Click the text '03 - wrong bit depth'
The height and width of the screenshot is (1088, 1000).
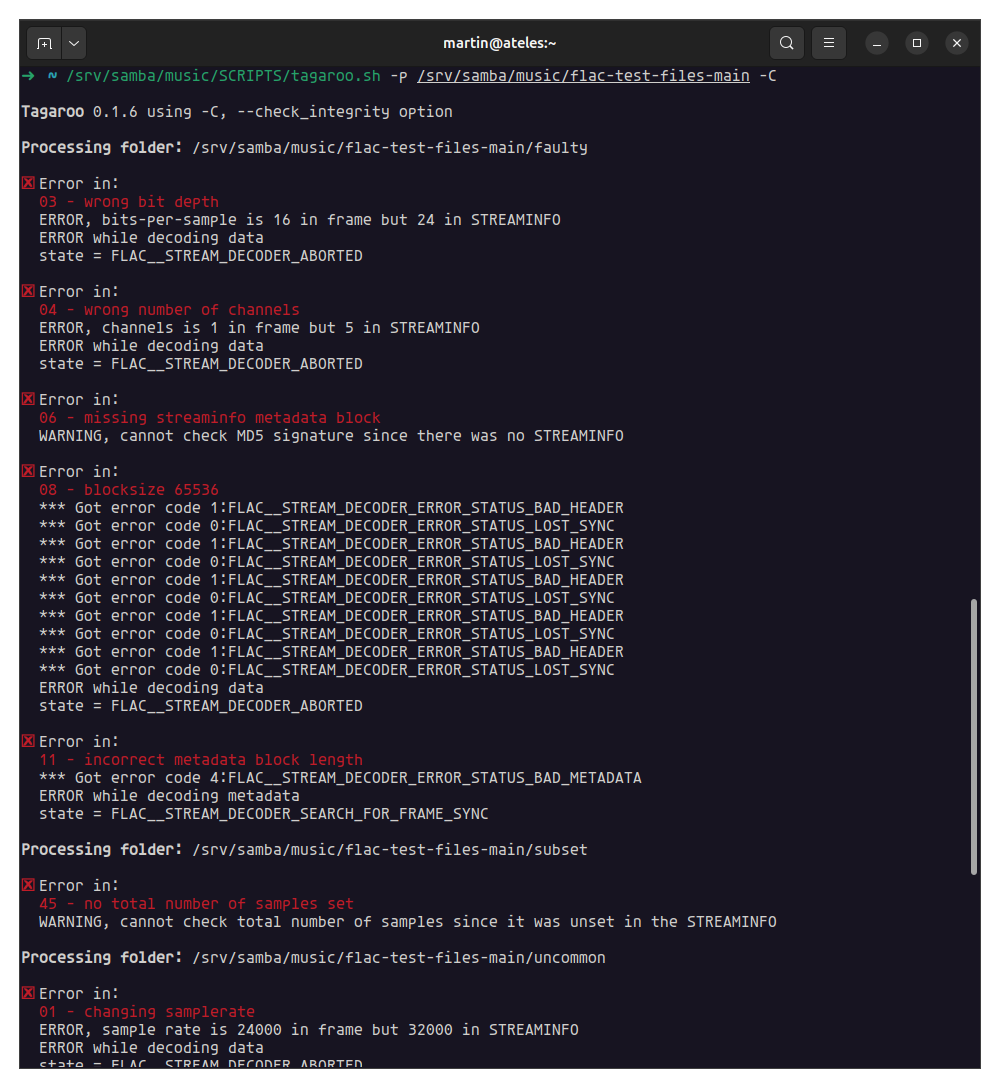click(129, 202)
